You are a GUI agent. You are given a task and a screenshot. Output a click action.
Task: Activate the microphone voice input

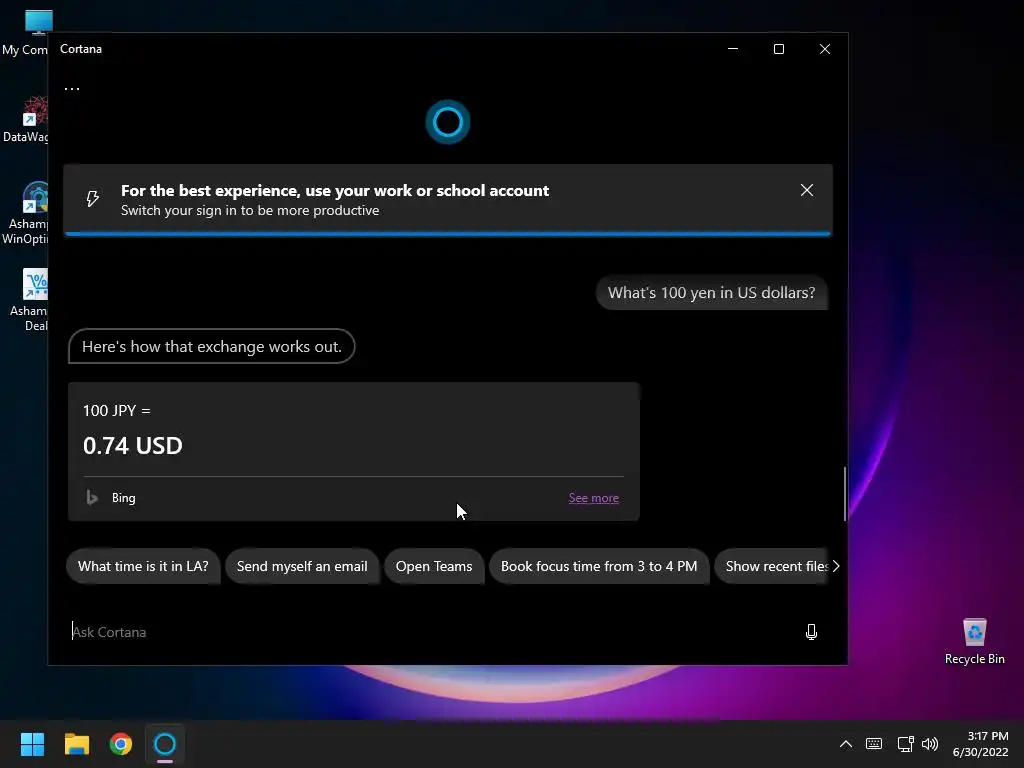click(x=811, y=632)
